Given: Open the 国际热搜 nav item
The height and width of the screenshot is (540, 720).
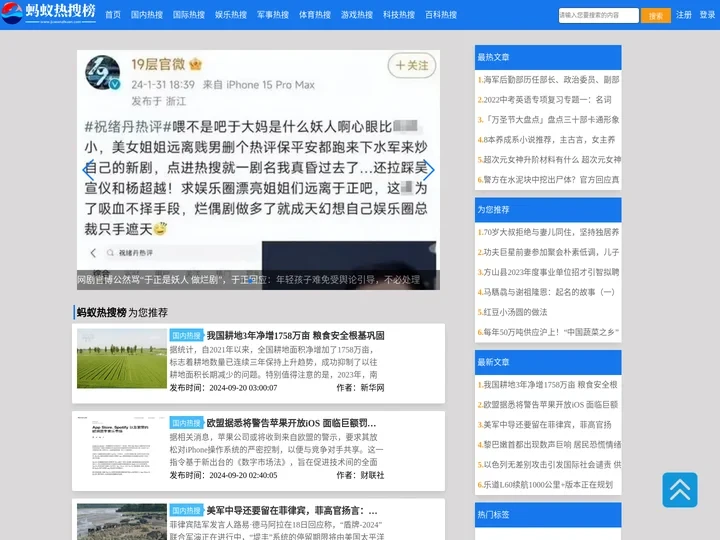Looking at the screenshot, I should (x=189, y=15).
